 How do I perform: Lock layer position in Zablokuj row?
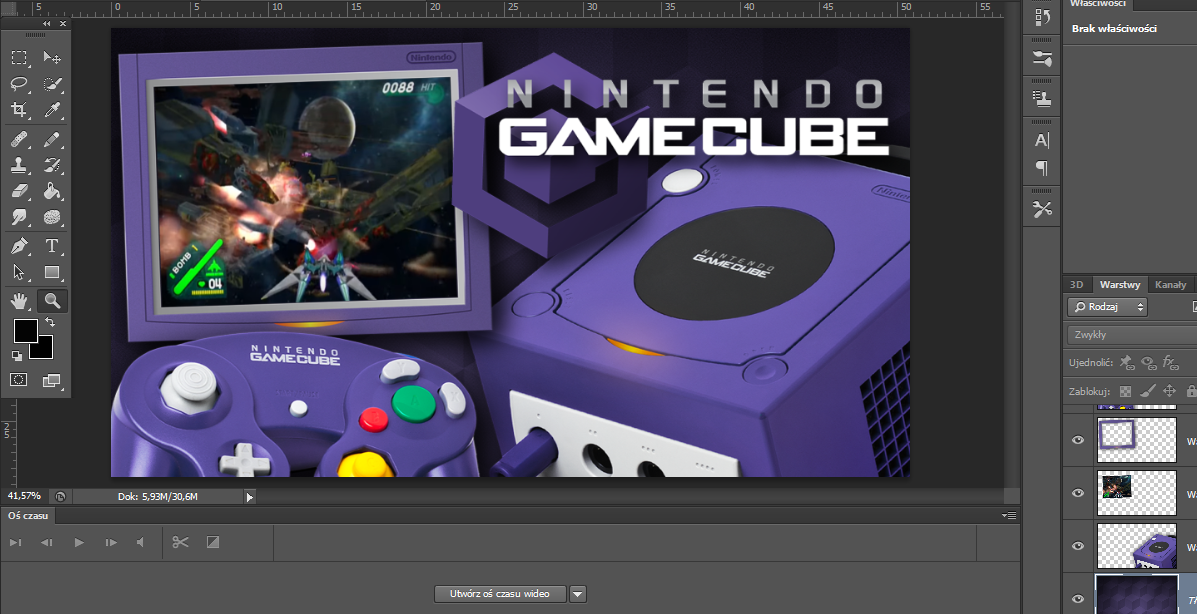[x=1170, y=391]
